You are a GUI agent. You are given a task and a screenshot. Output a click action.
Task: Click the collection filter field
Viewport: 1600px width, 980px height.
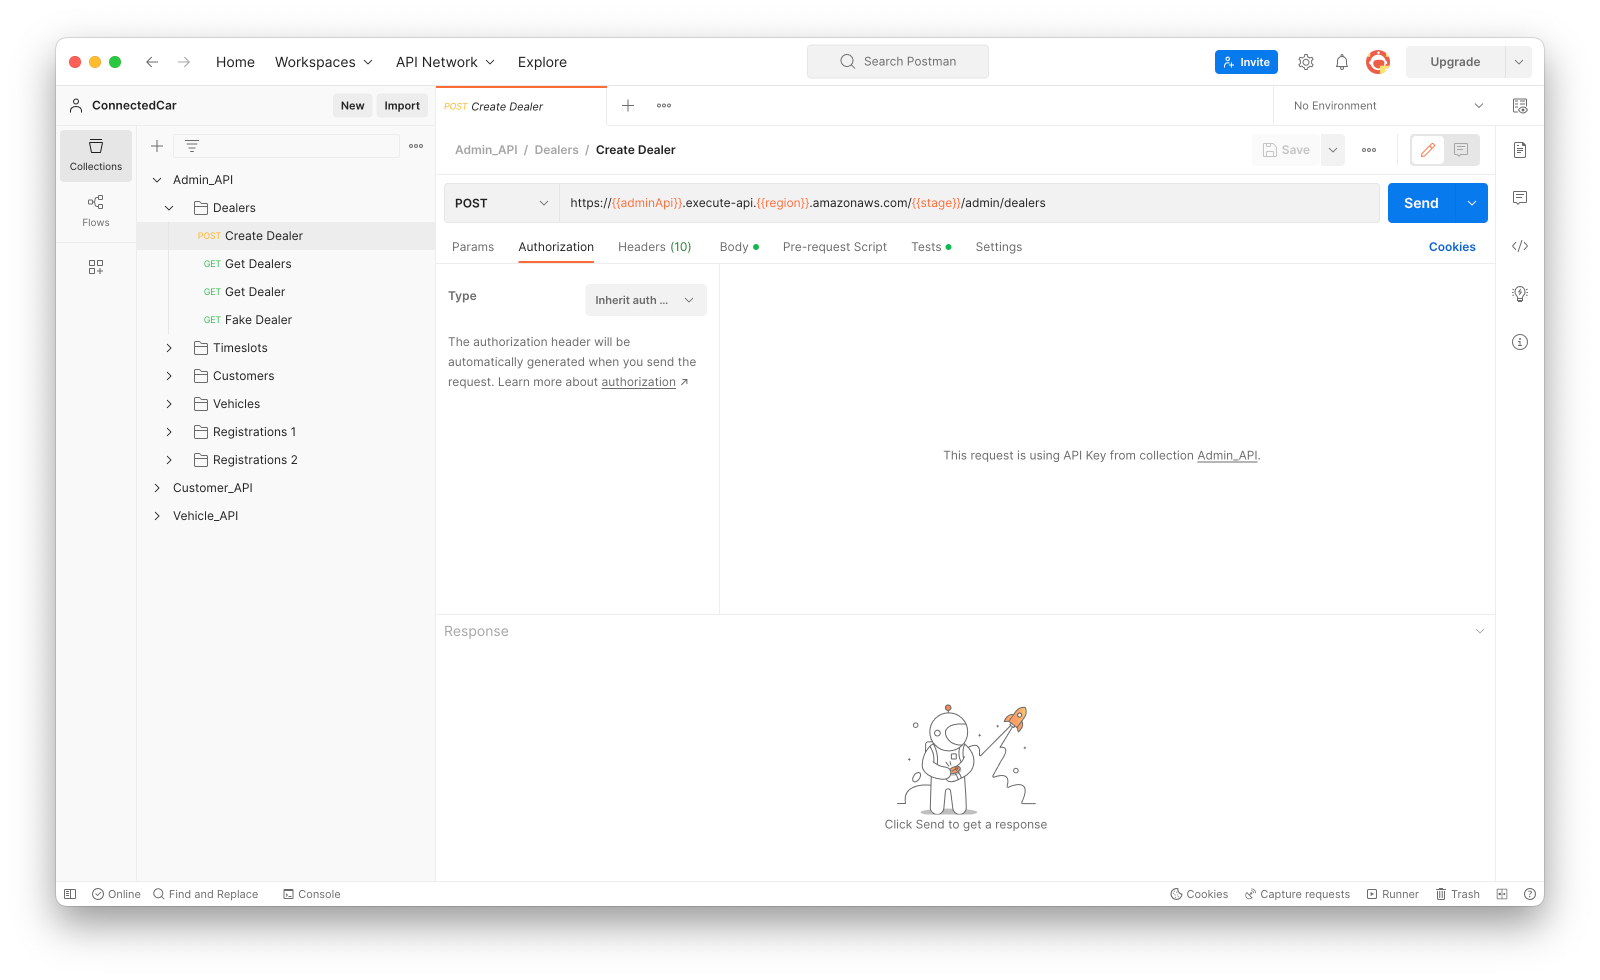pos(286,146)
